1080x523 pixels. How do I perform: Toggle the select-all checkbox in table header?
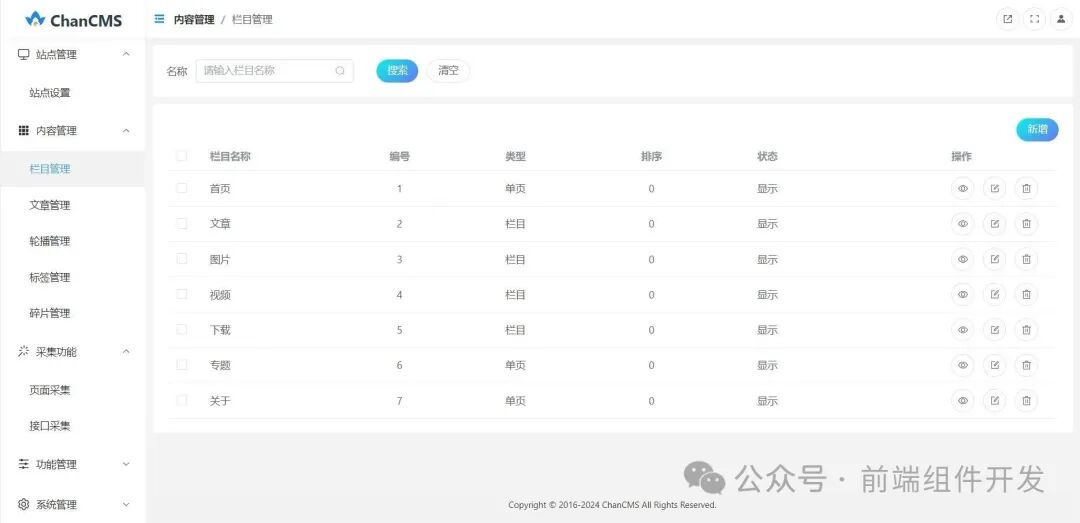click(181, 156)
